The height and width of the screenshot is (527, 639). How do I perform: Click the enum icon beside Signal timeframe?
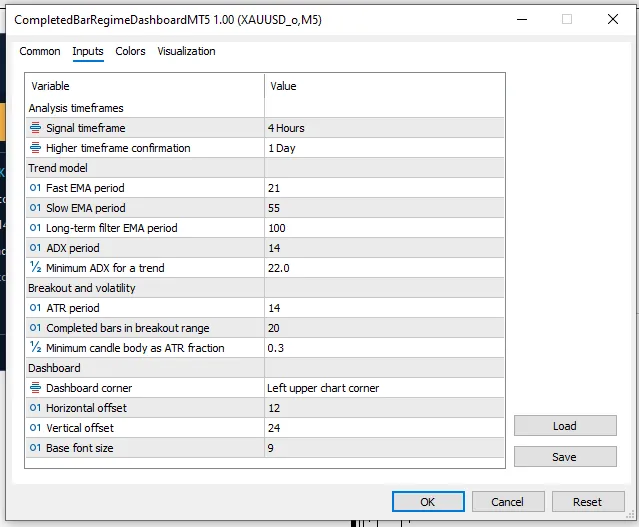[x=35, y=128]
